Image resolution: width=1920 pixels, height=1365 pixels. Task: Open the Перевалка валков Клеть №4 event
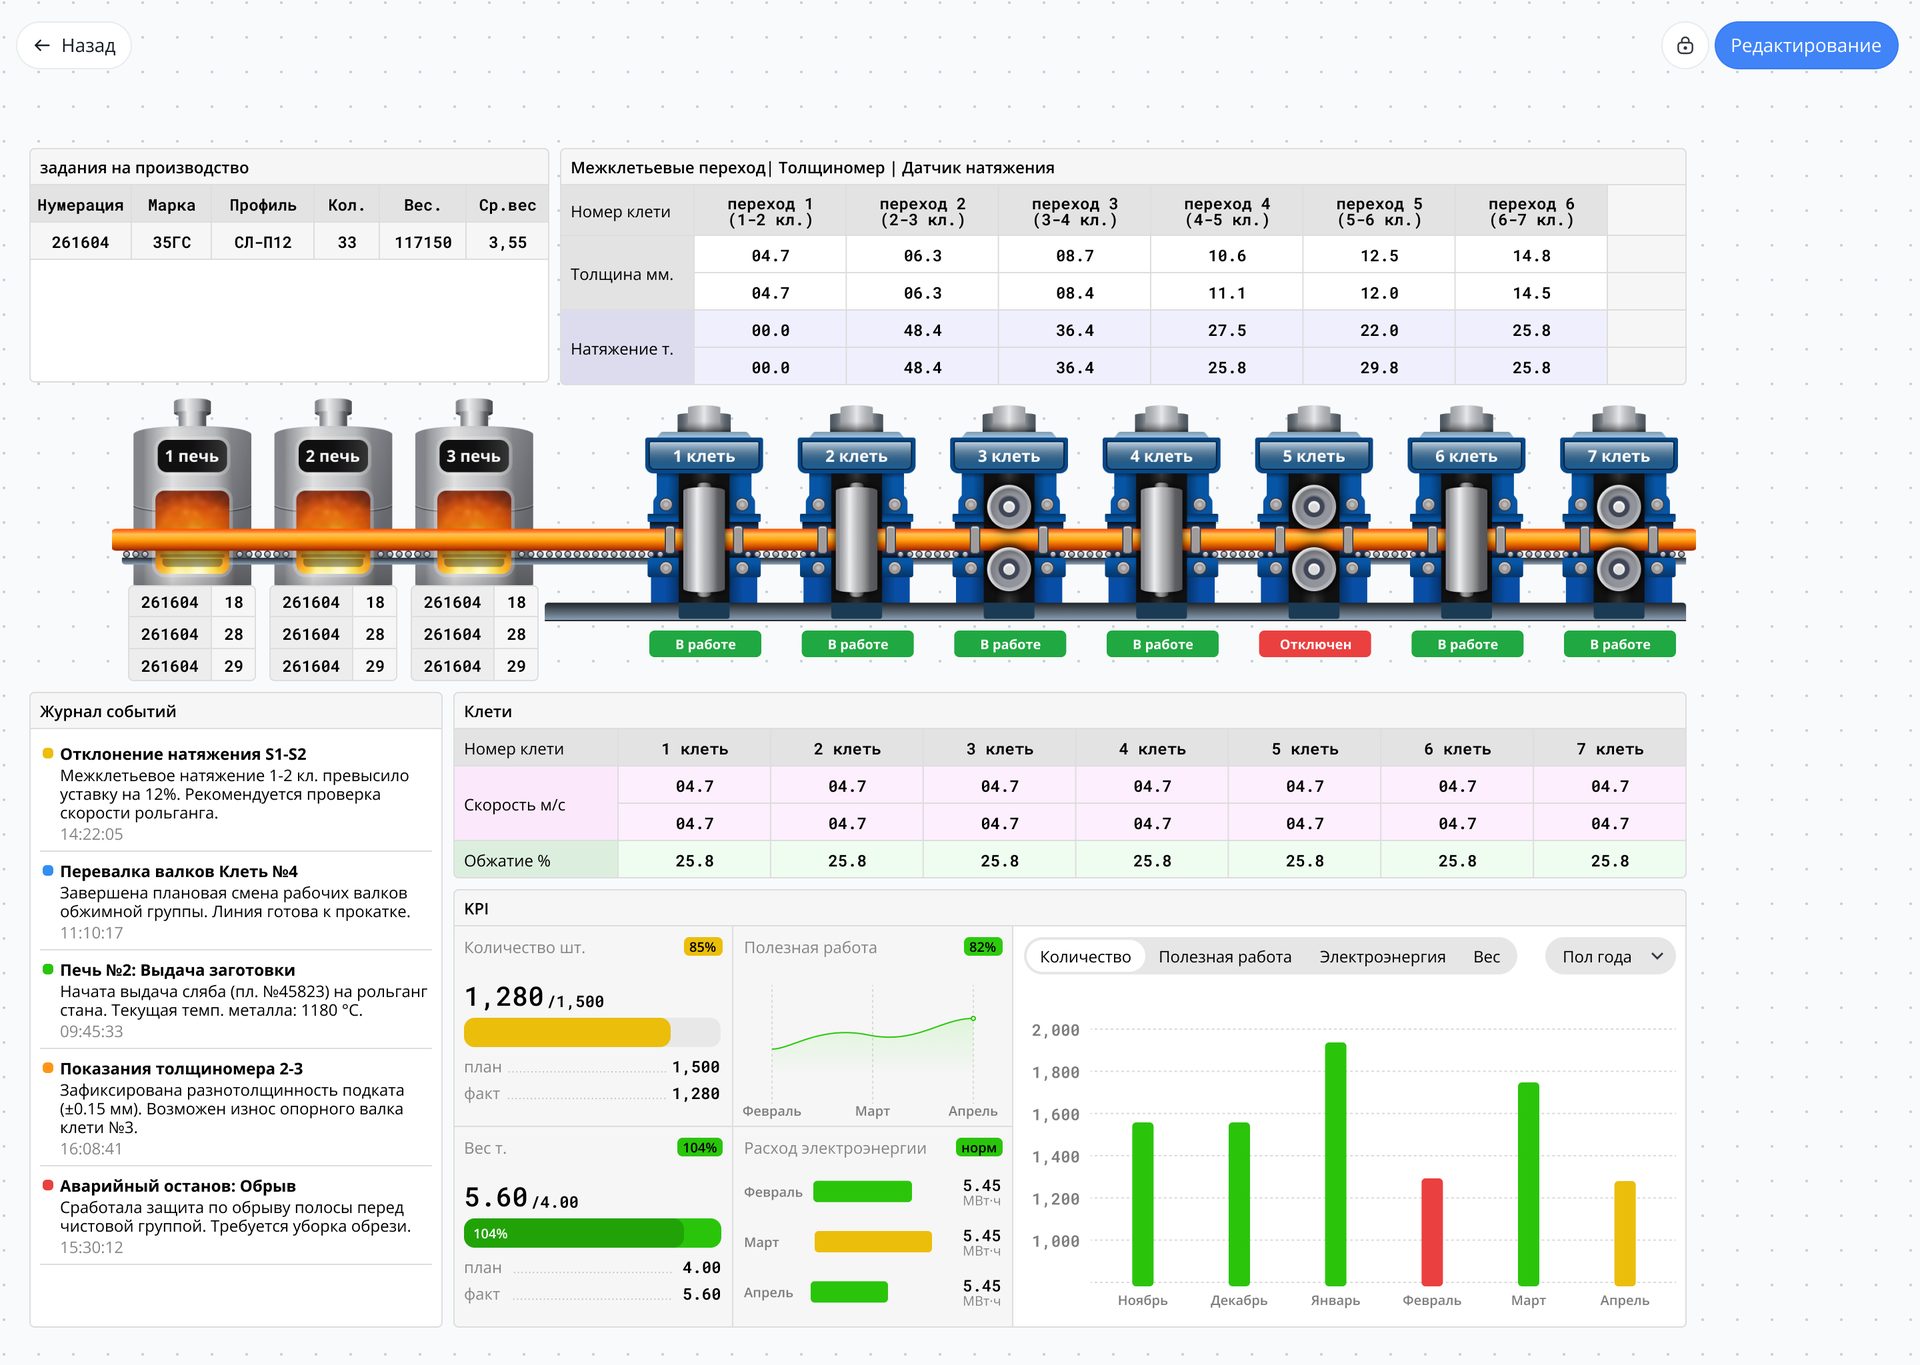pyautogui.click(x=236, y=901)
